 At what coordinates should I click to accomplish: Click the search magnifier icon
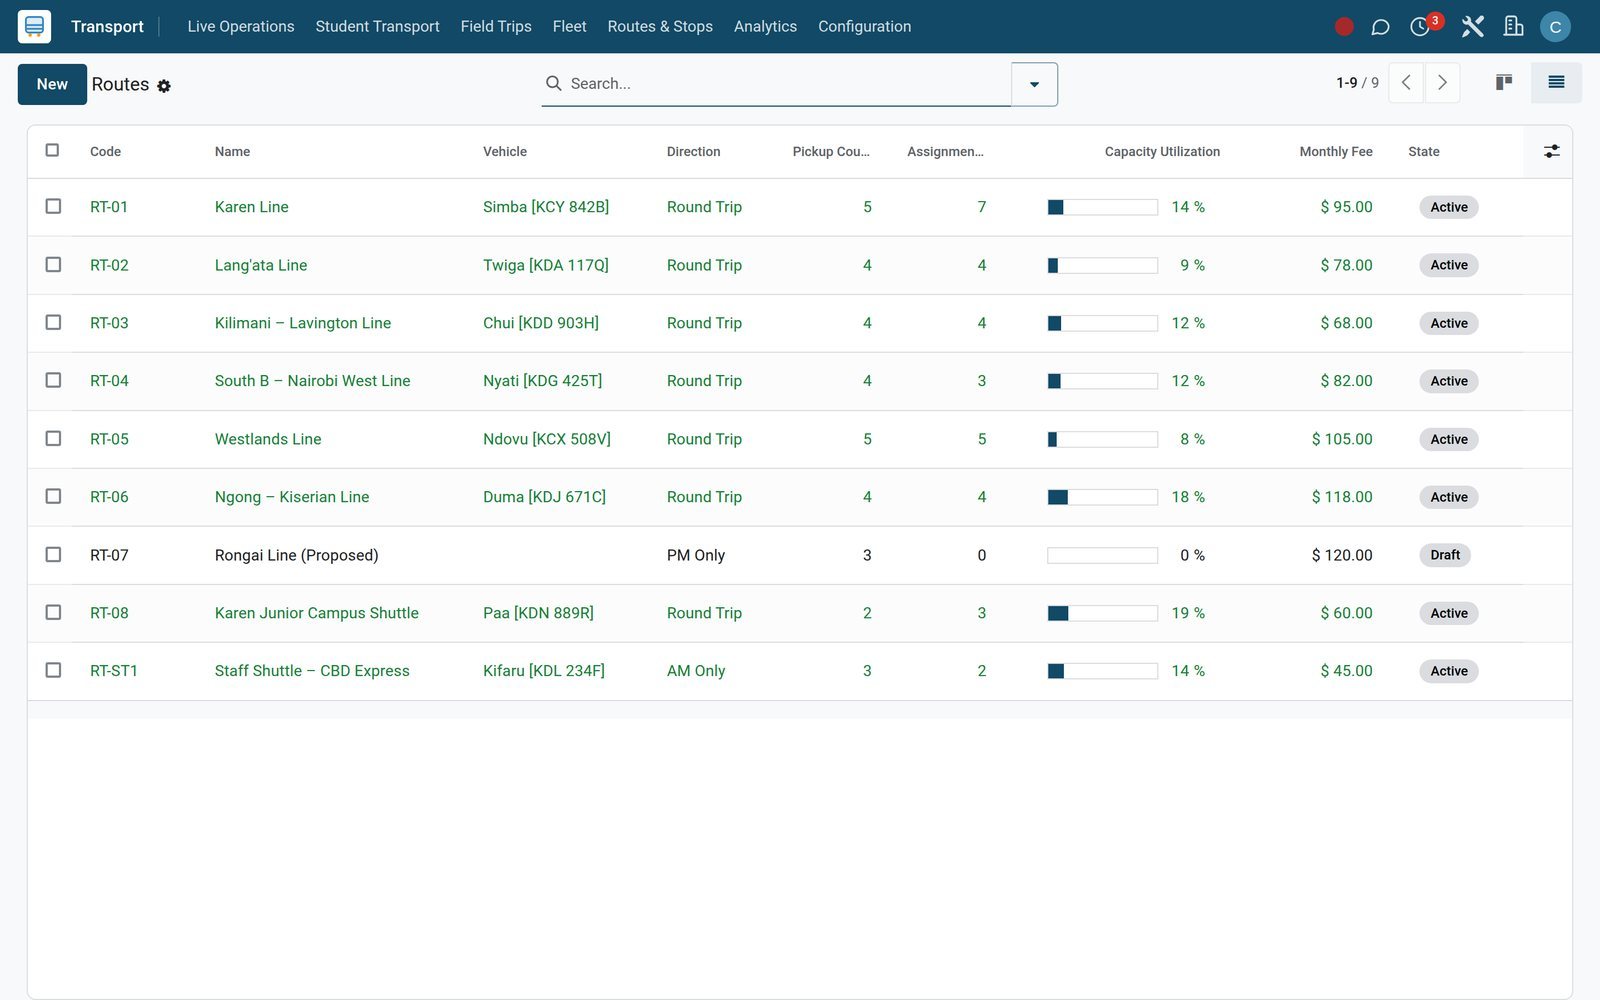[553, 83]
